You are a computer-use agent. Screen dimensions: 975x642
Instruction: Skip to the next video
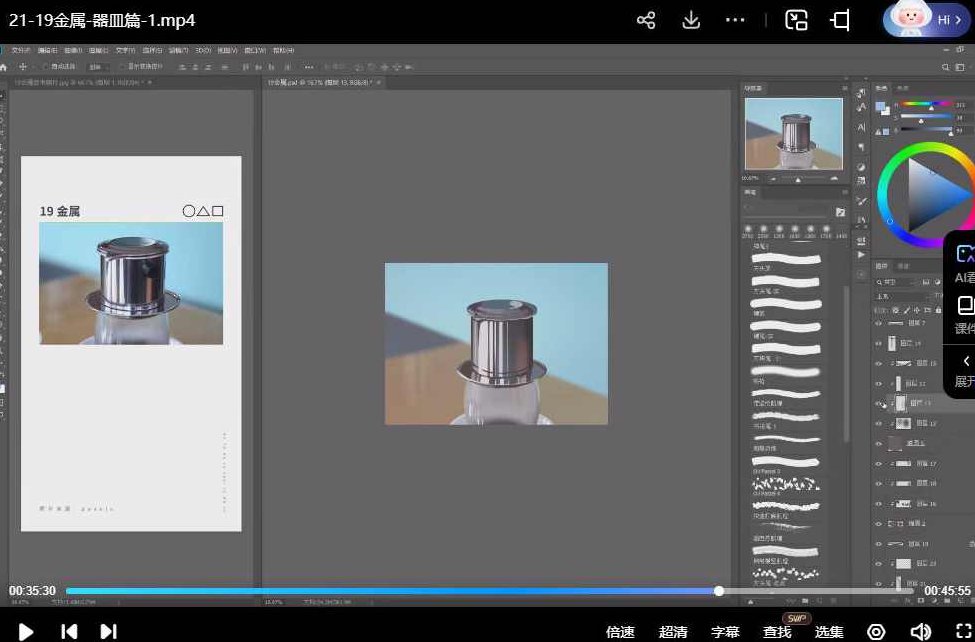pyautogui.click(x=109, y=631)
